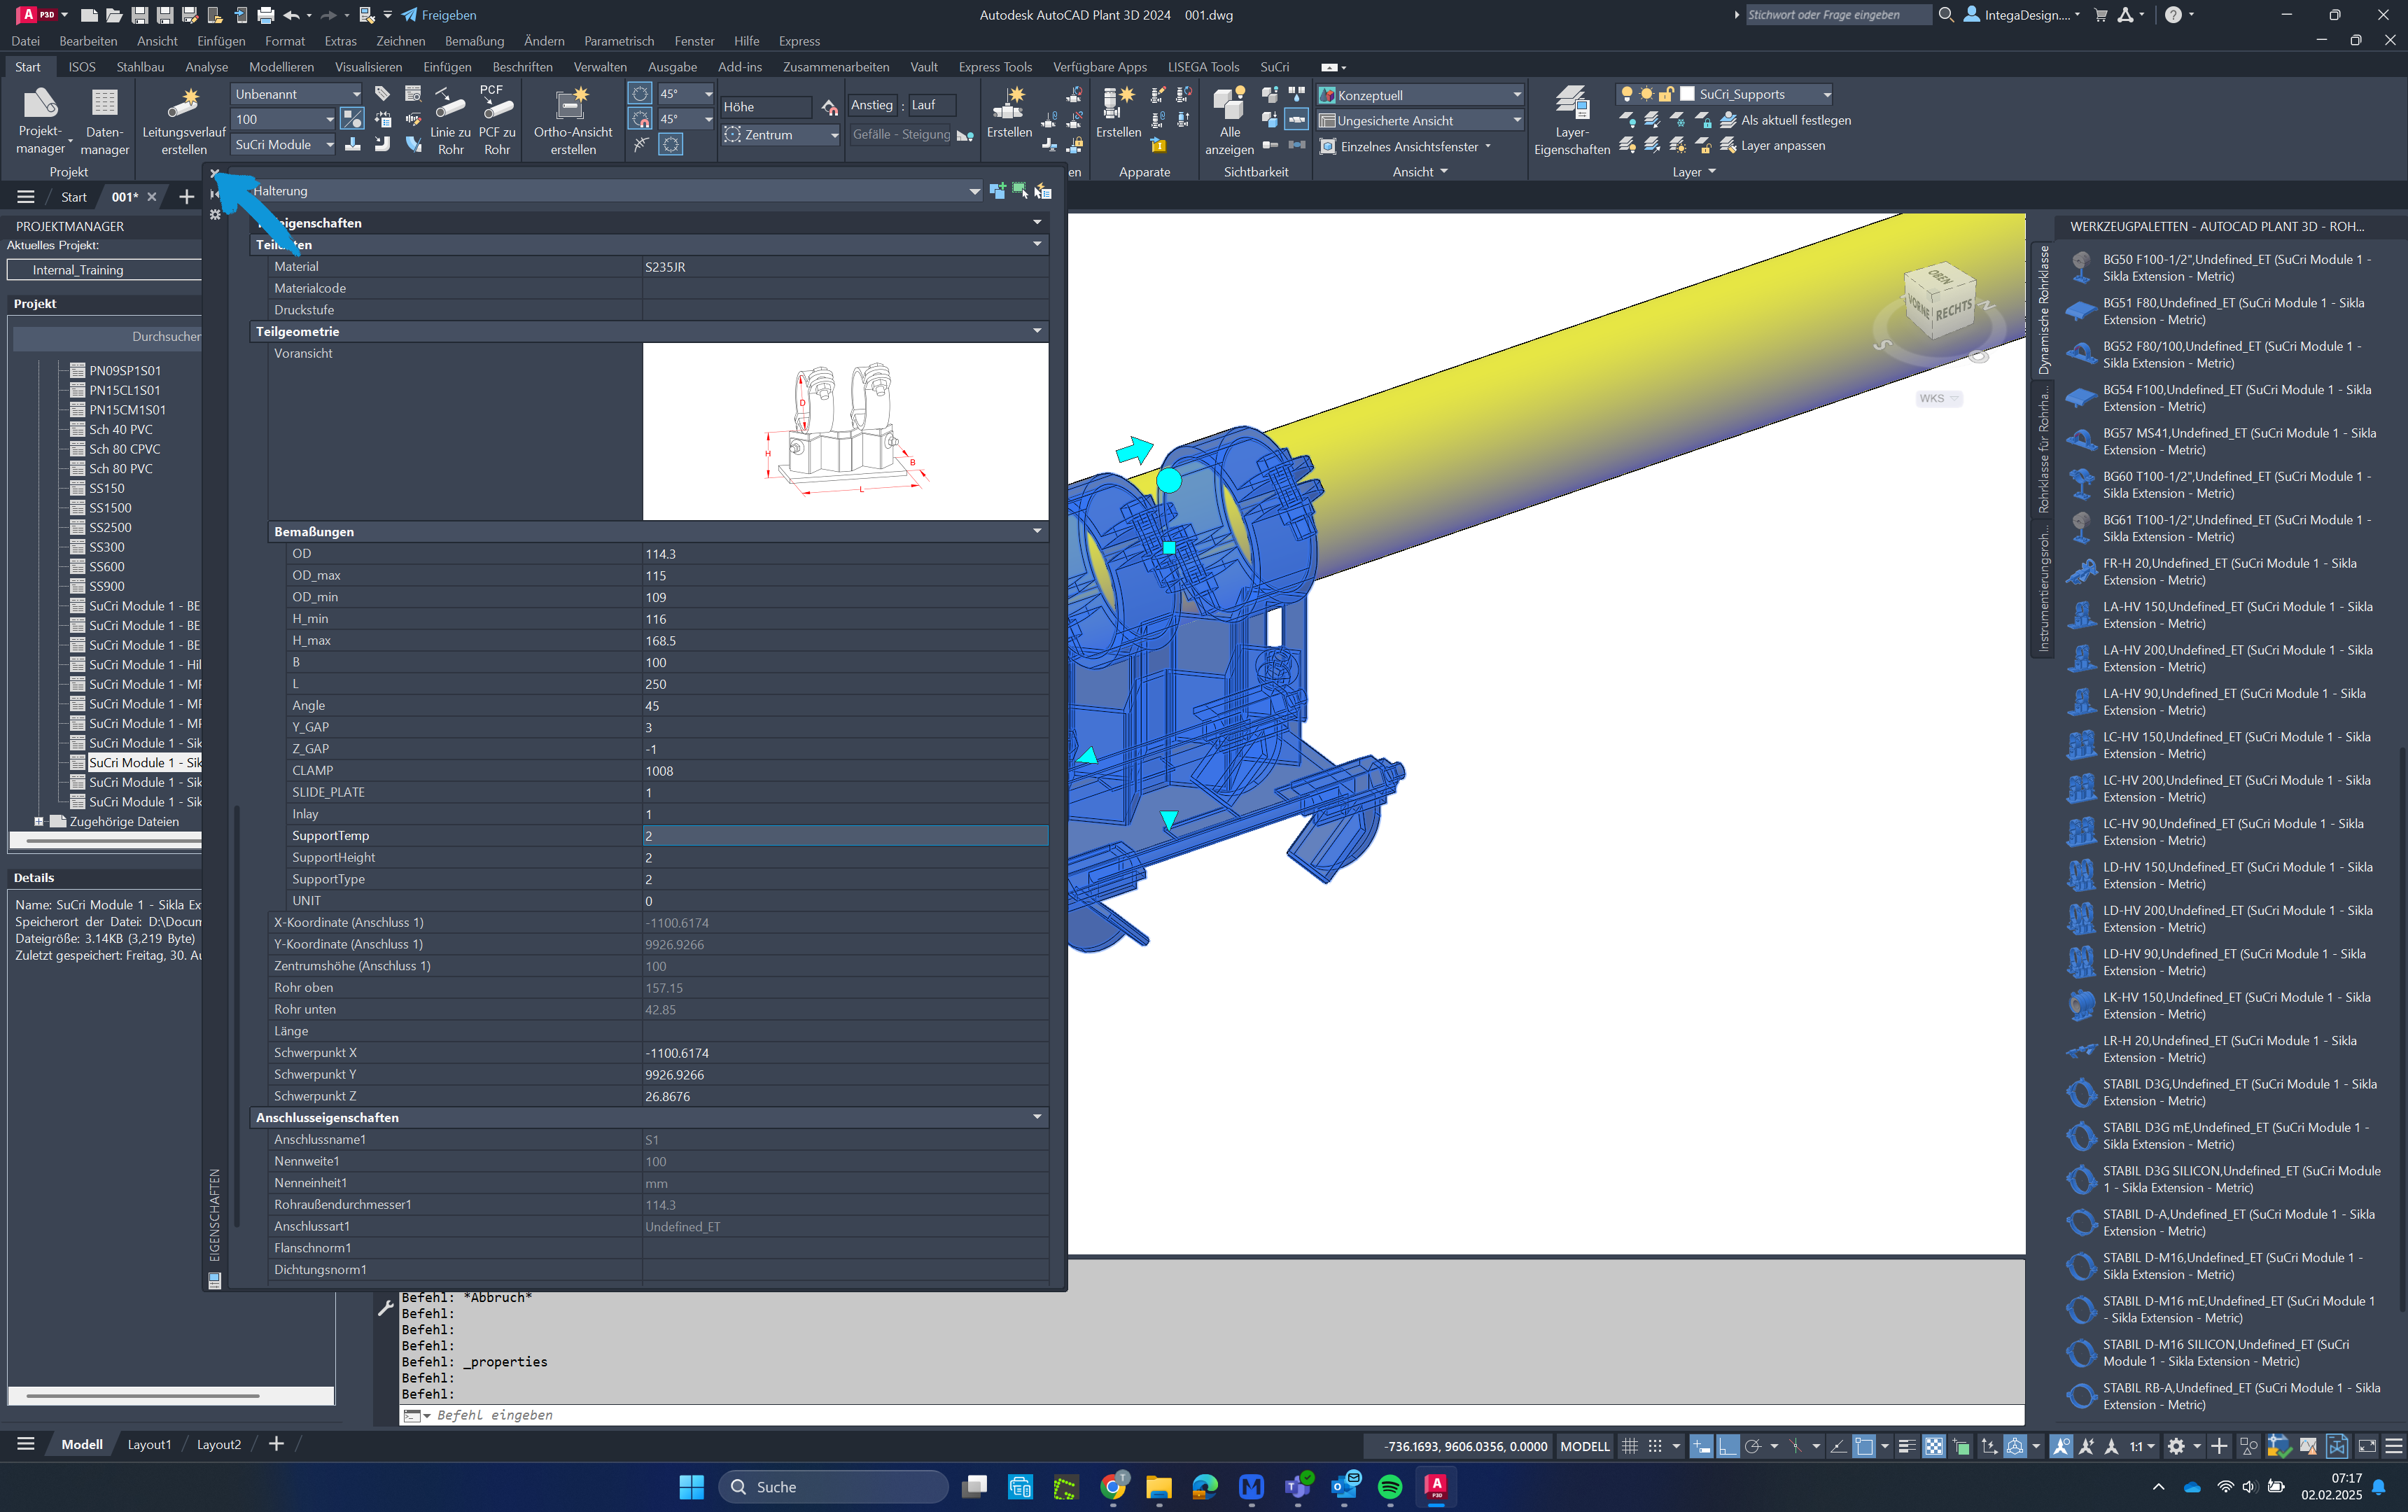Click the MODELL button in status bar
The width and height of the screenshot is (2408, 1512).
click(1585, 1446)
